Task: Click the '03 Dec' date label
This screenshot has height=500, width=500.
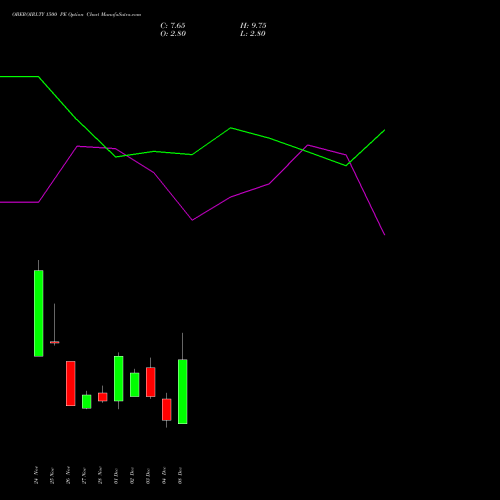Action: (148, 475)
